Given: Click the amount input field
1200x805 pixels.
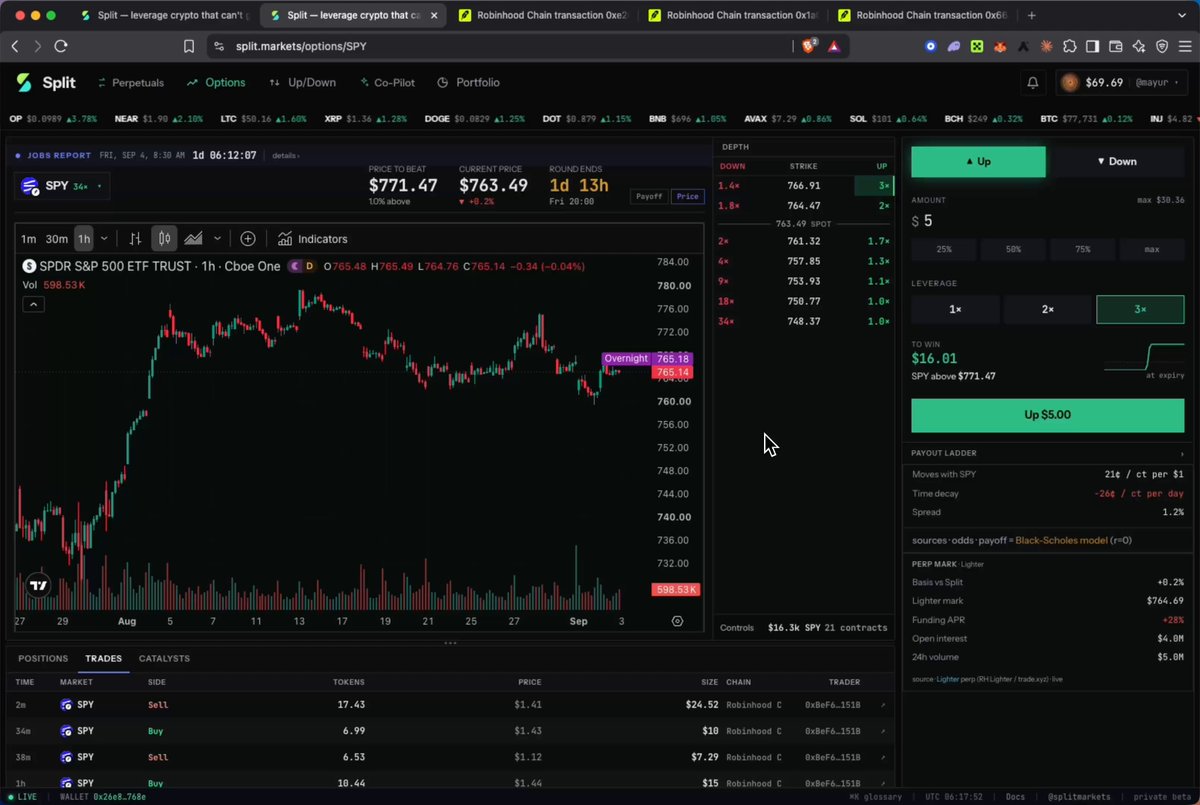Looking at the screenshot, I should coord(1047,221).
